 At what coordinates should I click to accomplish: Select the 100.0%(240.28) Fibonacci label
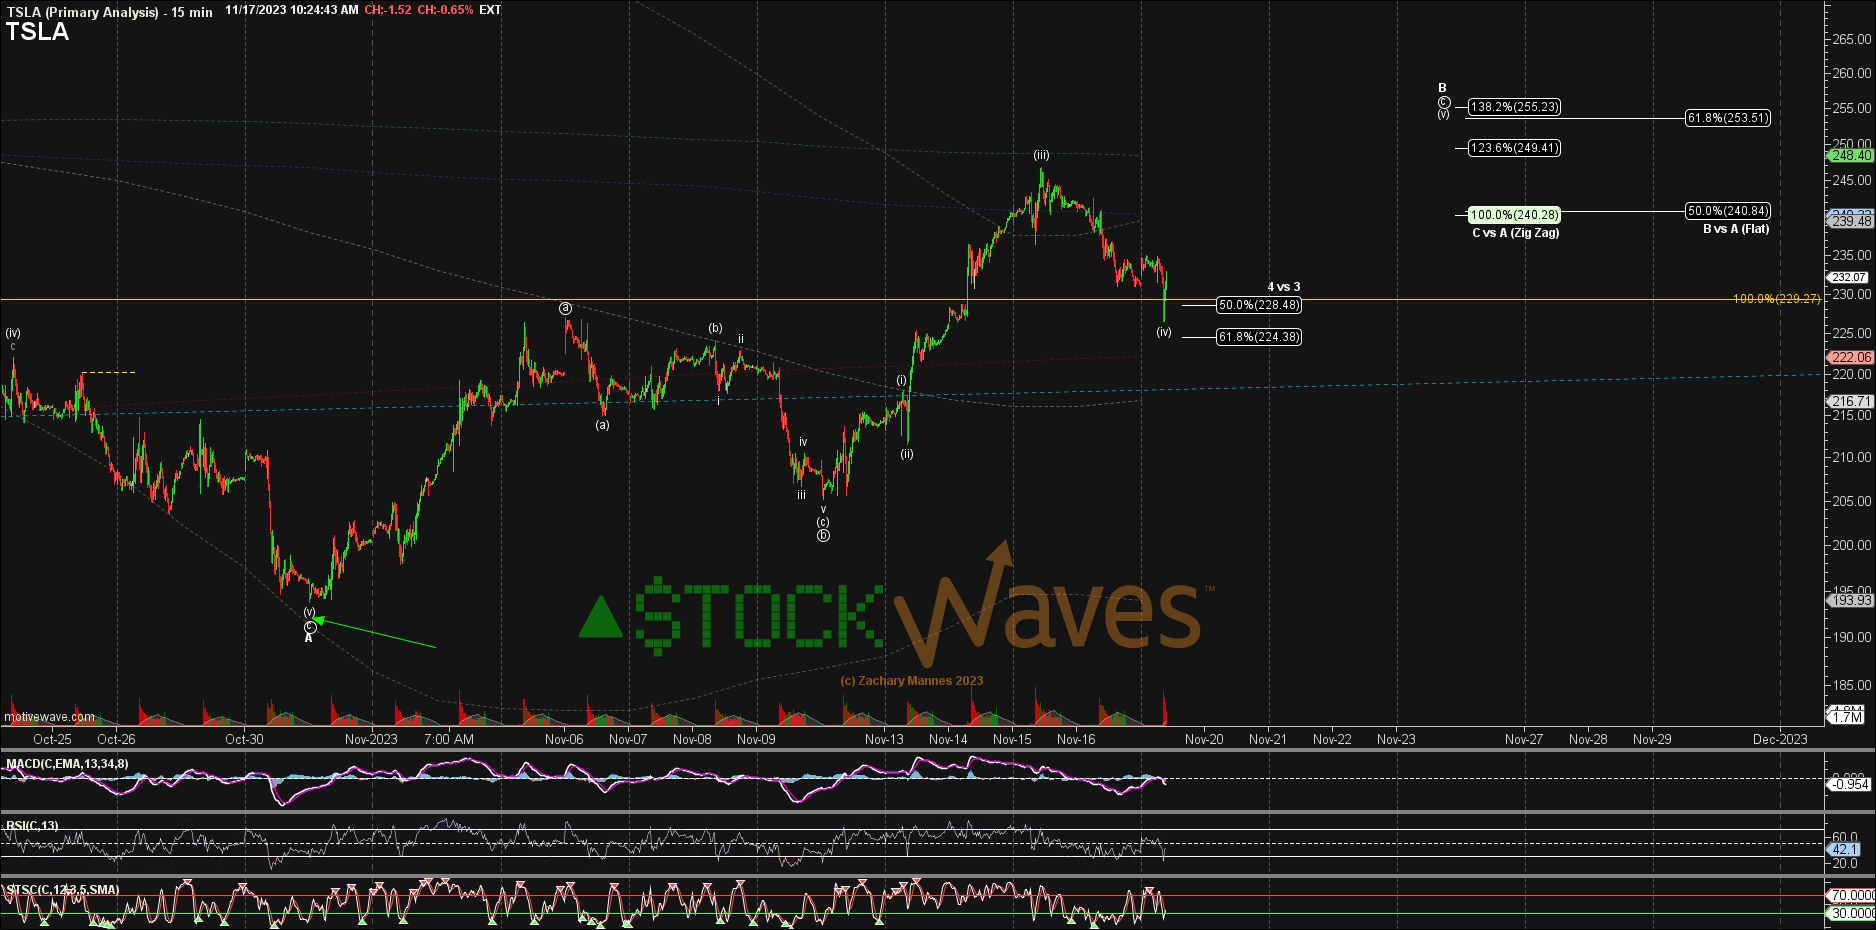point(1514,215)
